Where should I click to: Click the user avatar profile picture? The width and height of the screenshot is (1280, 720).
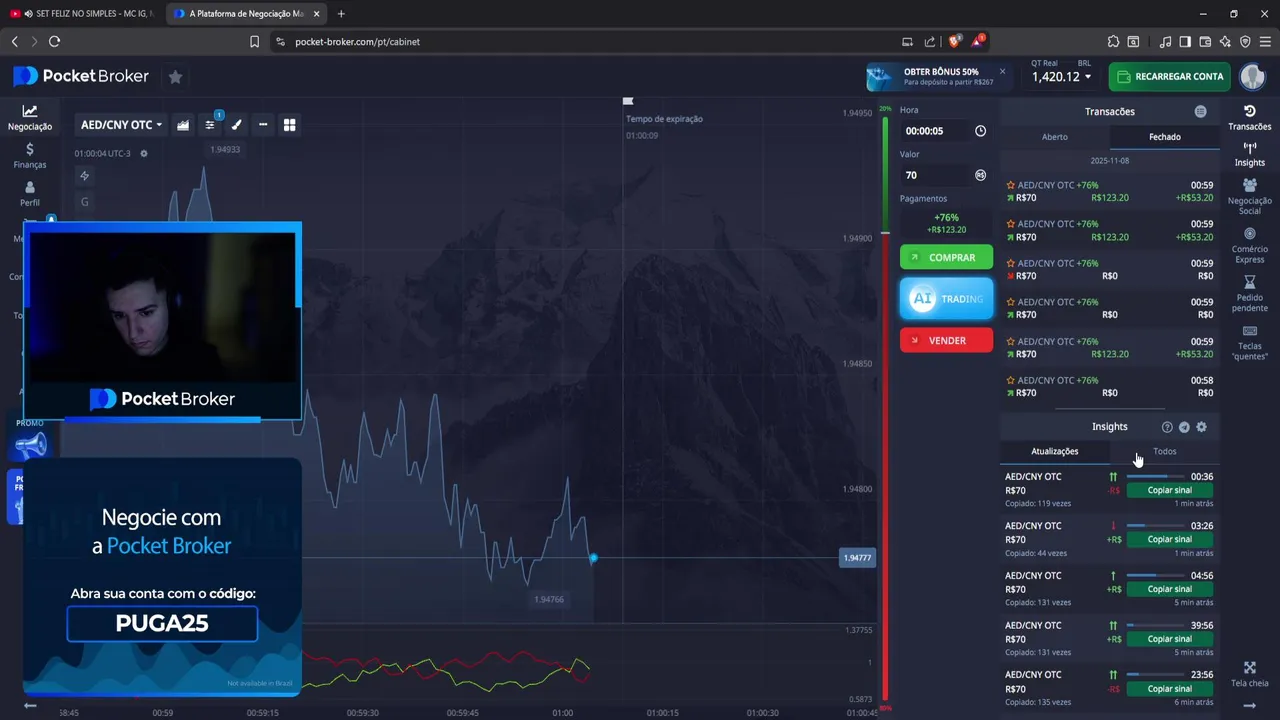tap(1252, 76)
